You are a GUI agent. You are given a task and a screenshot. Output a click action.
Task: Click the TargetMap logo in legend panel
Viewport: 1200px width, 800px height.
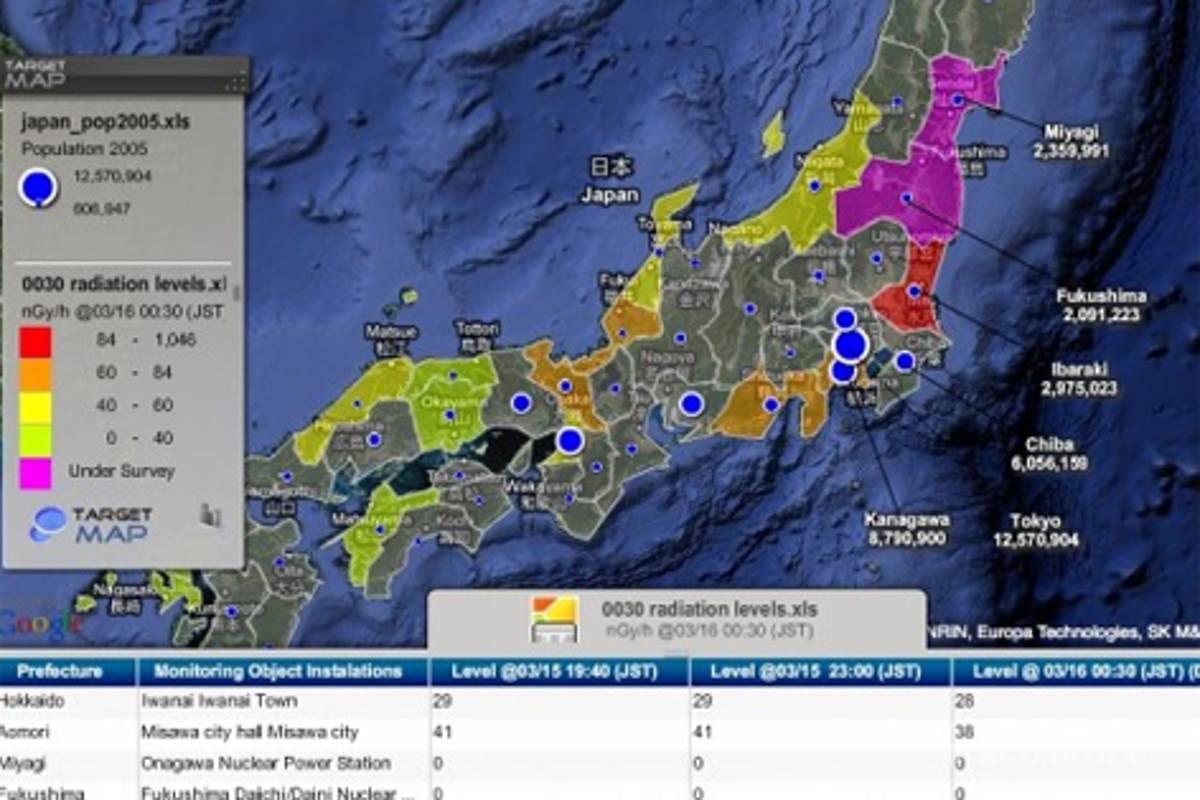(92, 525)
